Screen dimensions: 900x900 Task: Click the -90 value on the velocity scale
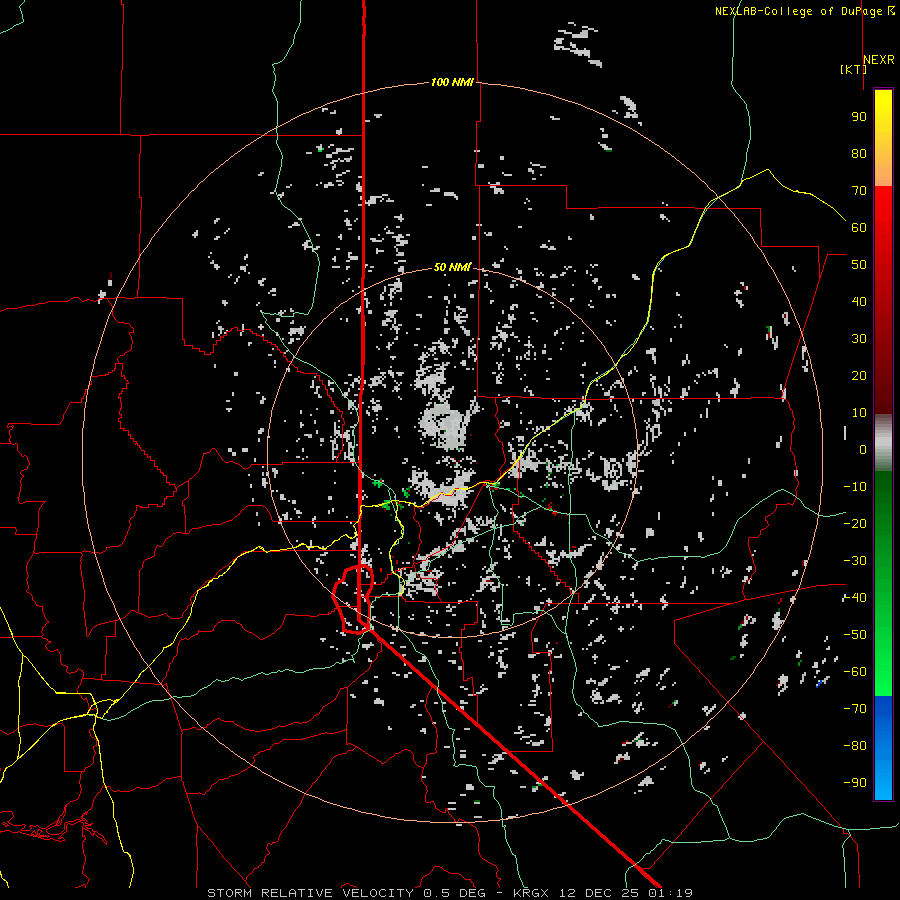pos(855,783)
